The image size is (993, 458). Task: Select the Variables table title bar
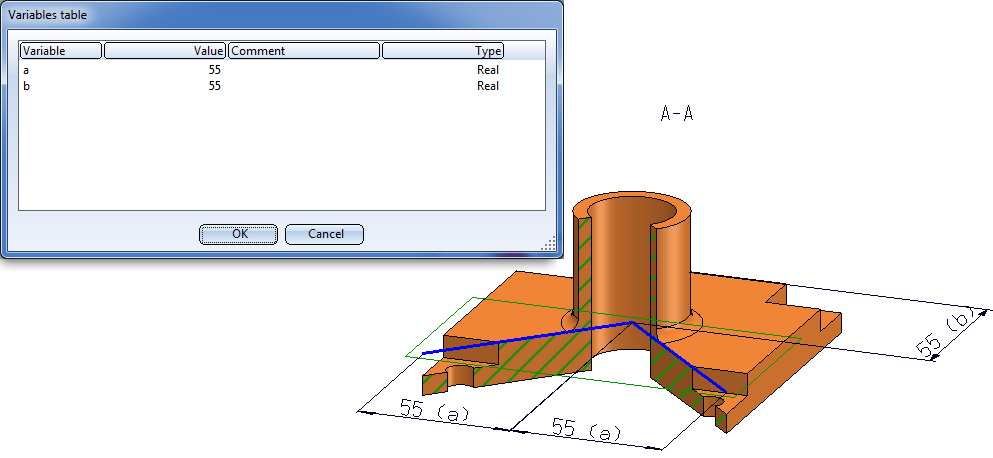coord(282,14)
